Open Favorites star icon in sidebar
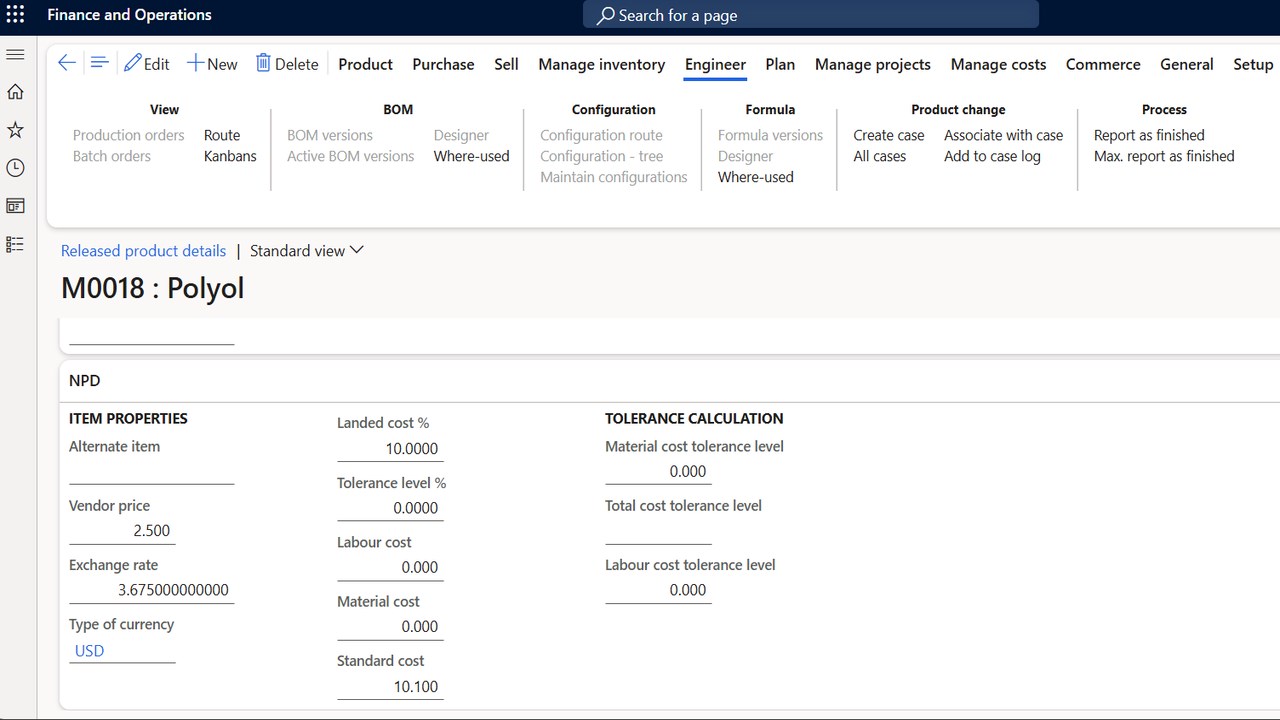 (15, 130)
